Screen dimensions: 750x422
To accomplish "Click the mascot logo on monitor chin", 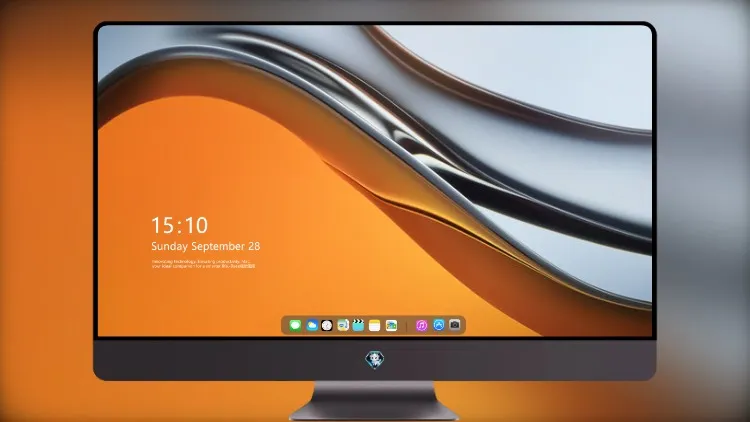I will tap(375, 360).
